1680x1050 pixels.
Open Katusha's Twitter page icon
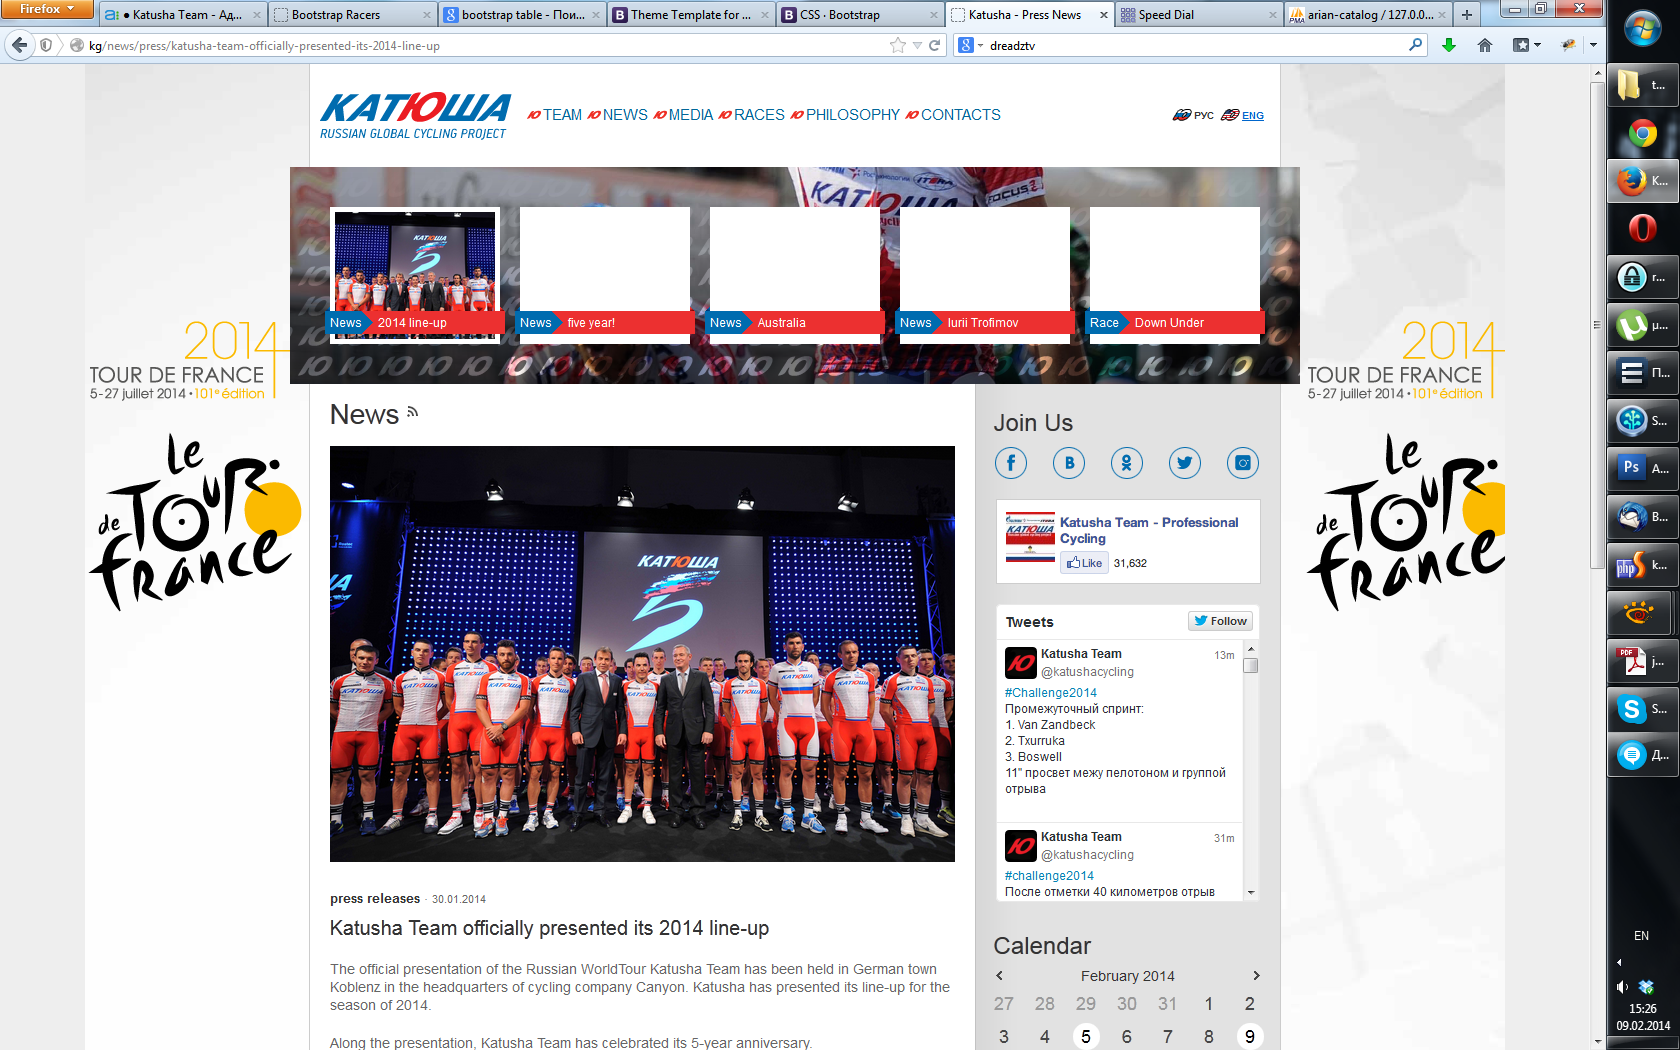(x=1185, y=463)
